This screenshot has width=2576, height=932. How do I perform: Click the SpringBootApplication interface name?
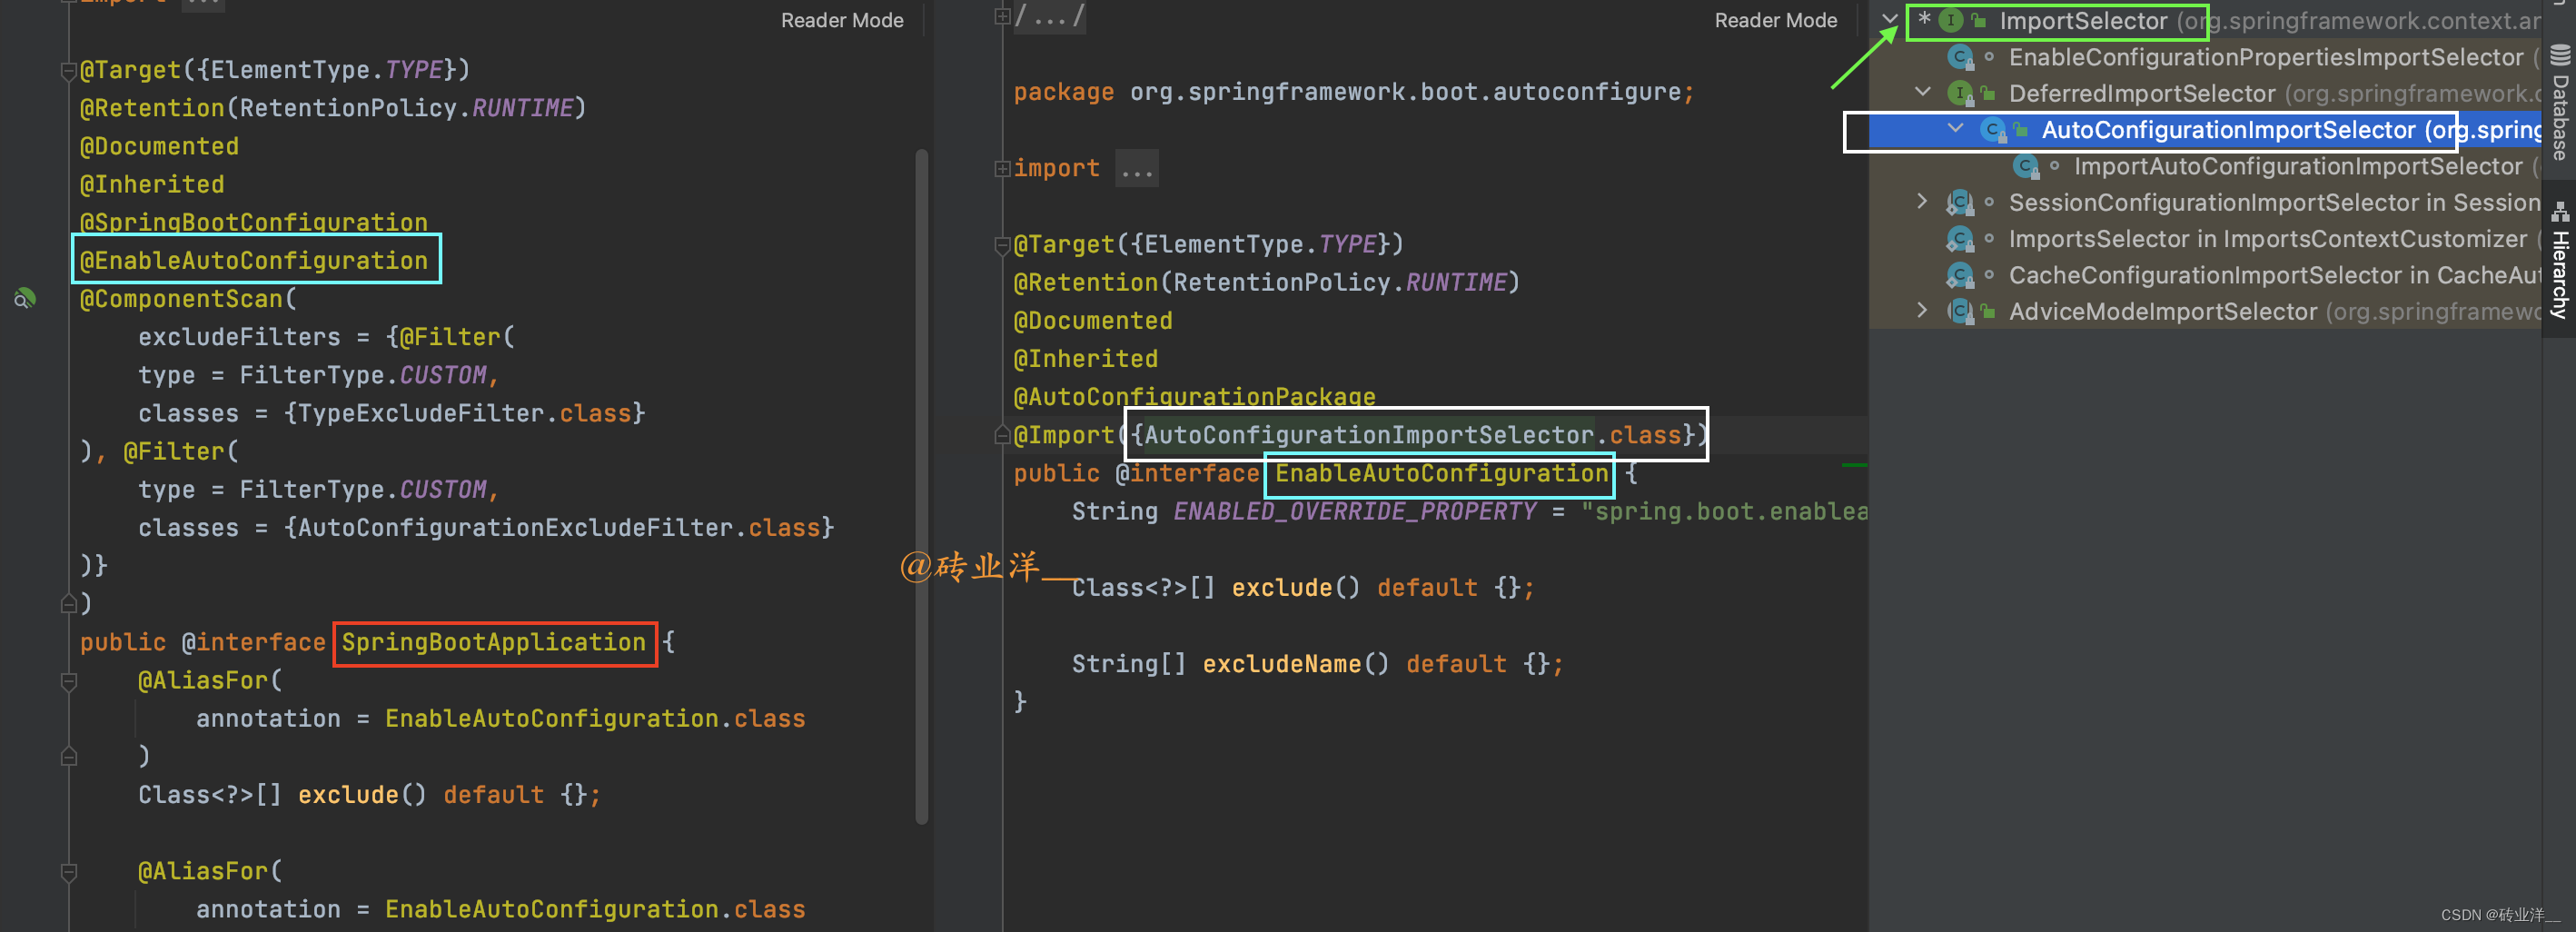click(x=494, y=642)
